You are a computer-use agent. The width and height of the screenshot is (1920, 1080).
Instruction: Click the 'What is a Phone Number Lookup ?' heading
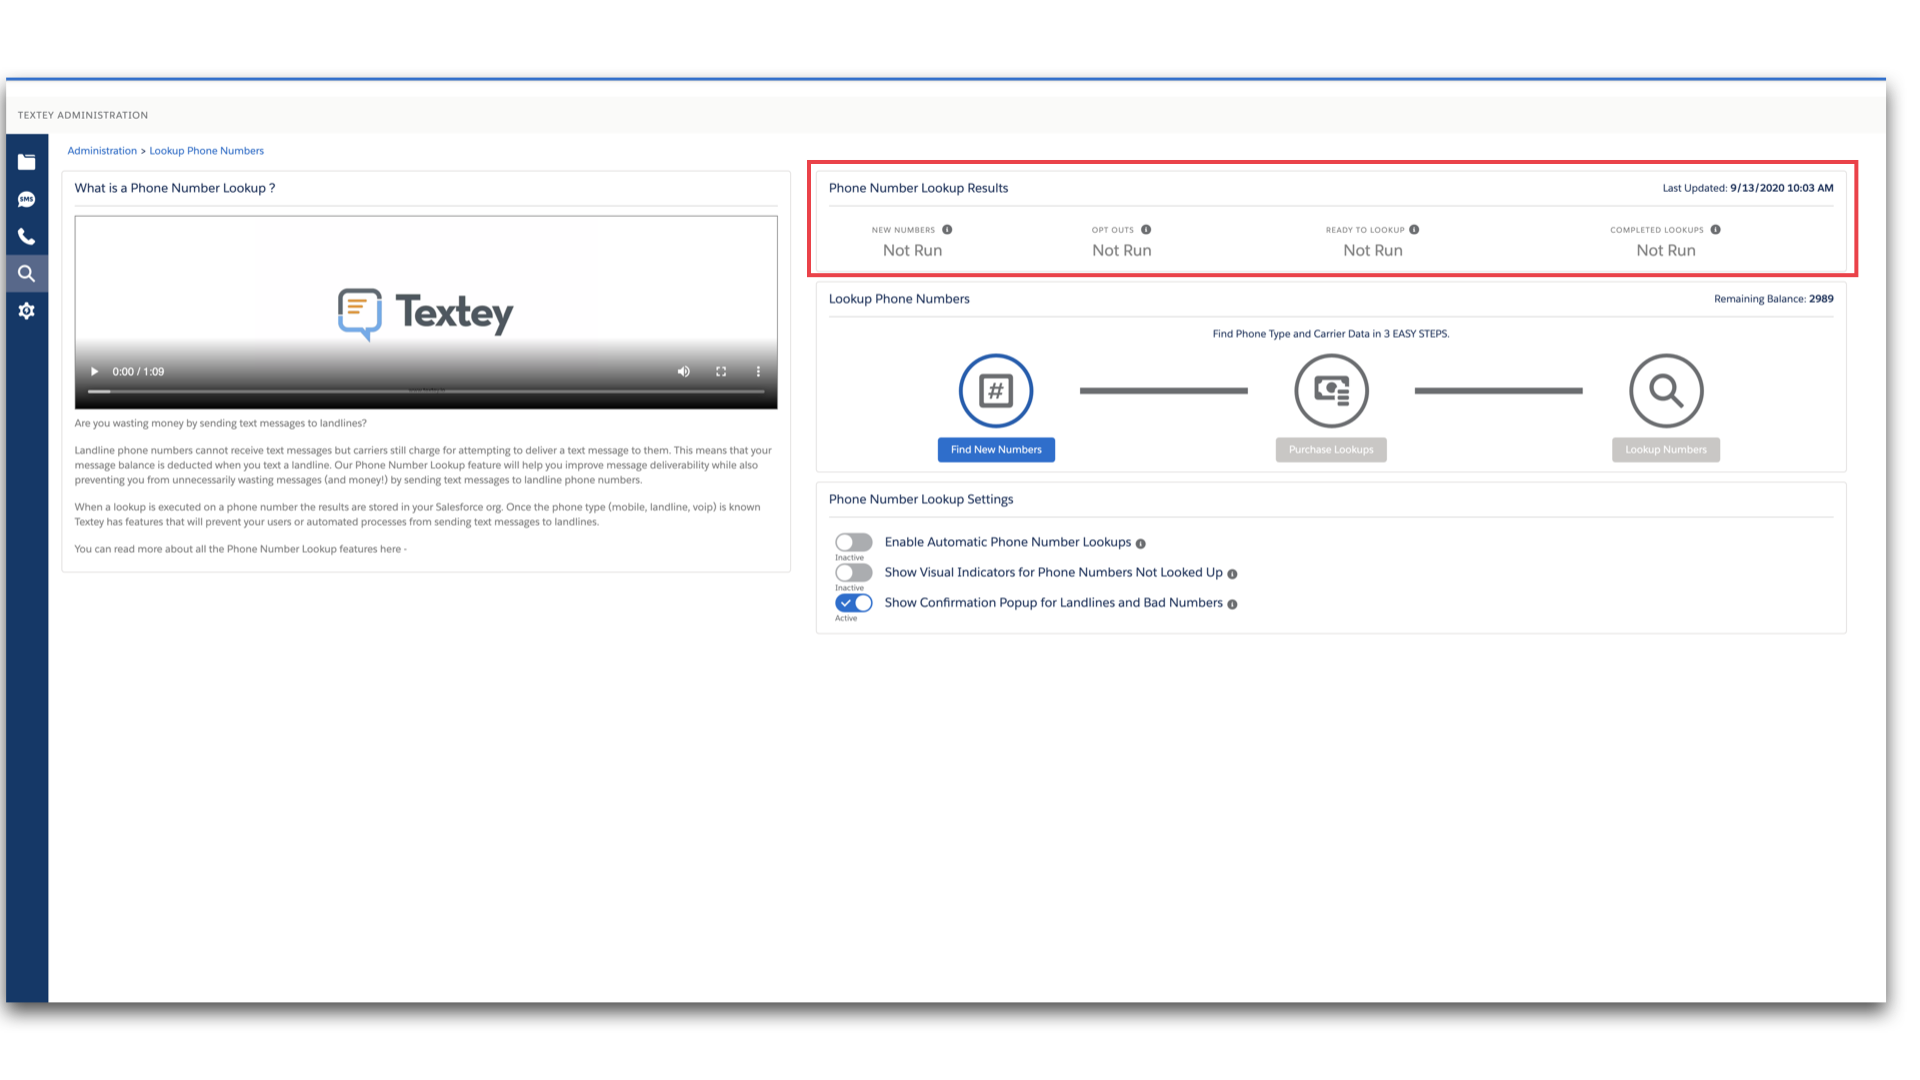tap(175, 188)
